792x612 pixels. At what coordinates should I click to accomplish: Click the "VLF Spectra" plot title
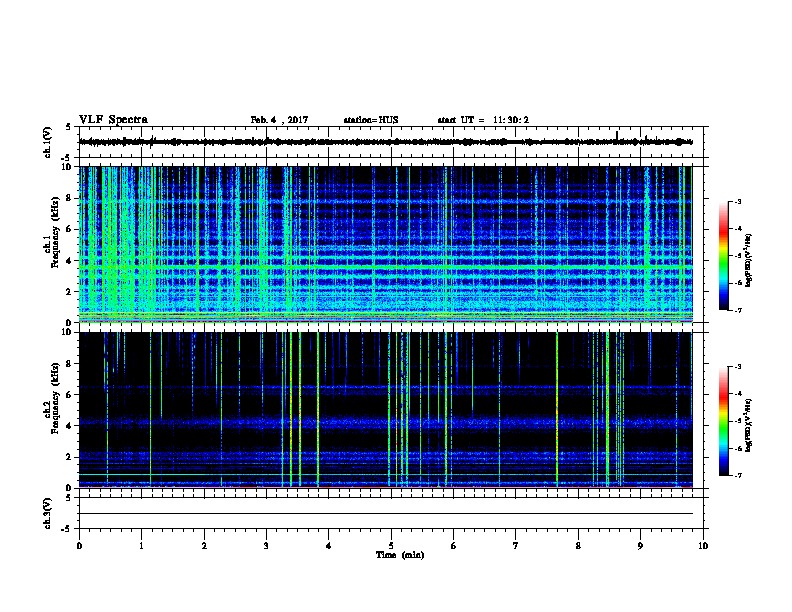(x=113, y=120)
